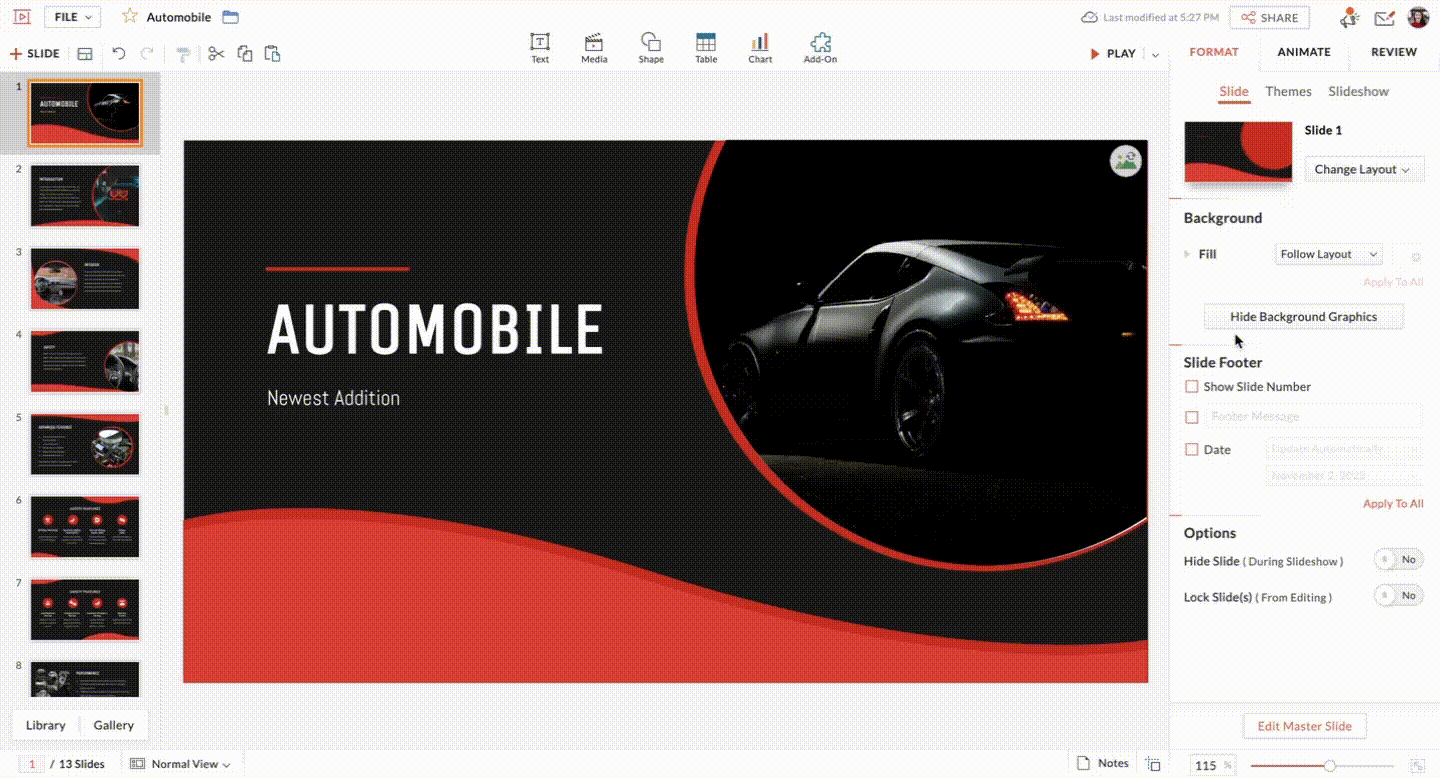Open the Gallery panel

(x=114, y=725)
